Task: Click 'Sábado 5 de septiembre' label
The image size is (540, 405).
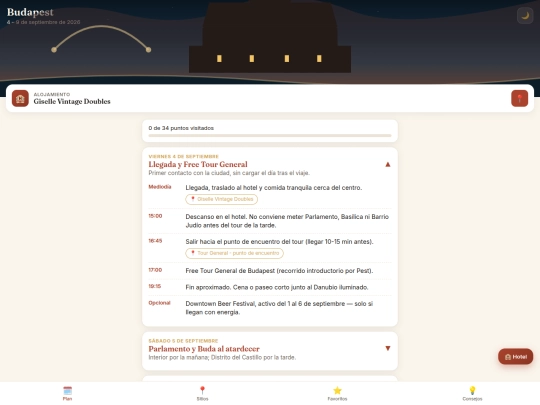Action: click(183, 341)
